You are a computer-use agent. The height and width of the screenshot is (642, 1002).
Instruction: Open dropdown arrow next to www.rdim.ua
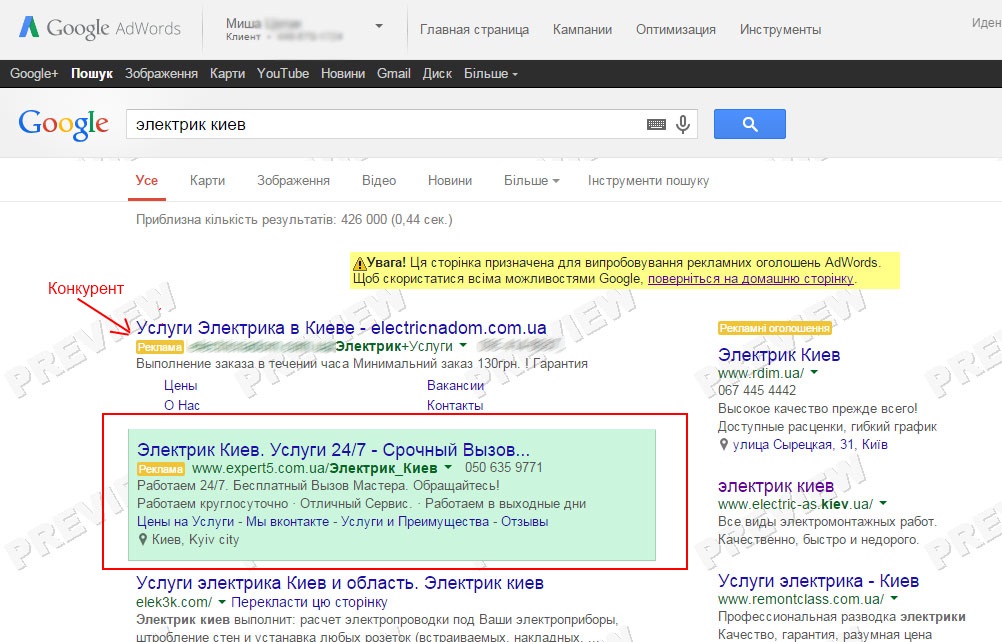tap(814, 372)
